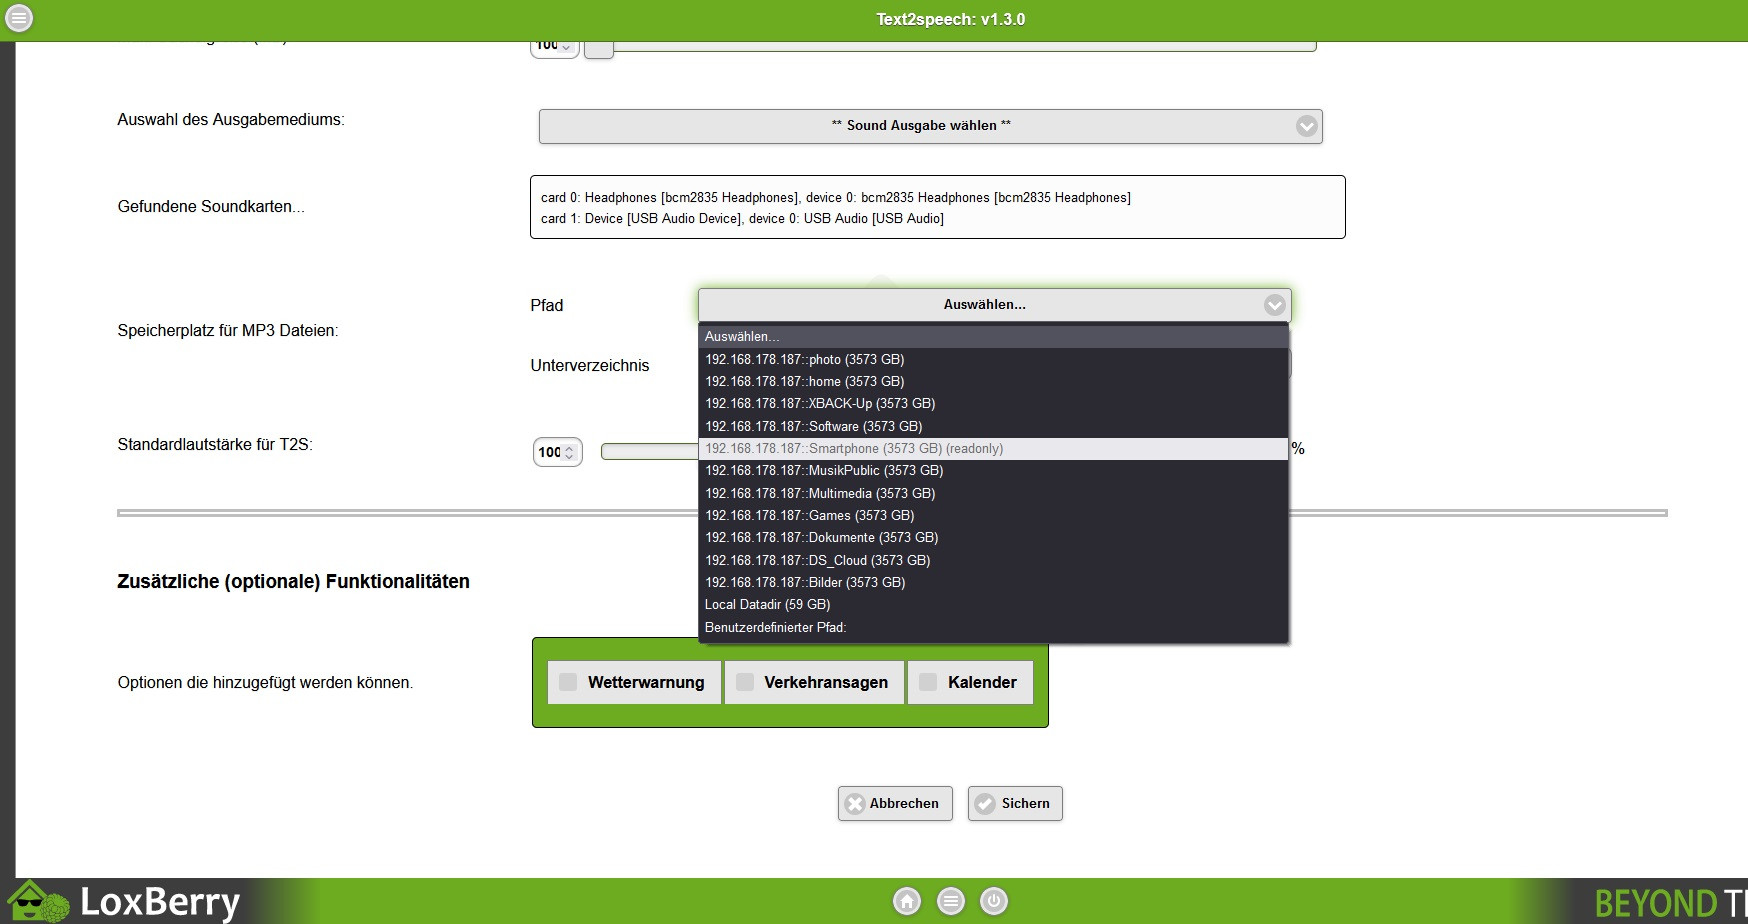1748x924 pixels.
Task: Click the Zusätzliche (optionale) Funktionalitäten heading
Action: pyautogui.click(x=293, y=582)
